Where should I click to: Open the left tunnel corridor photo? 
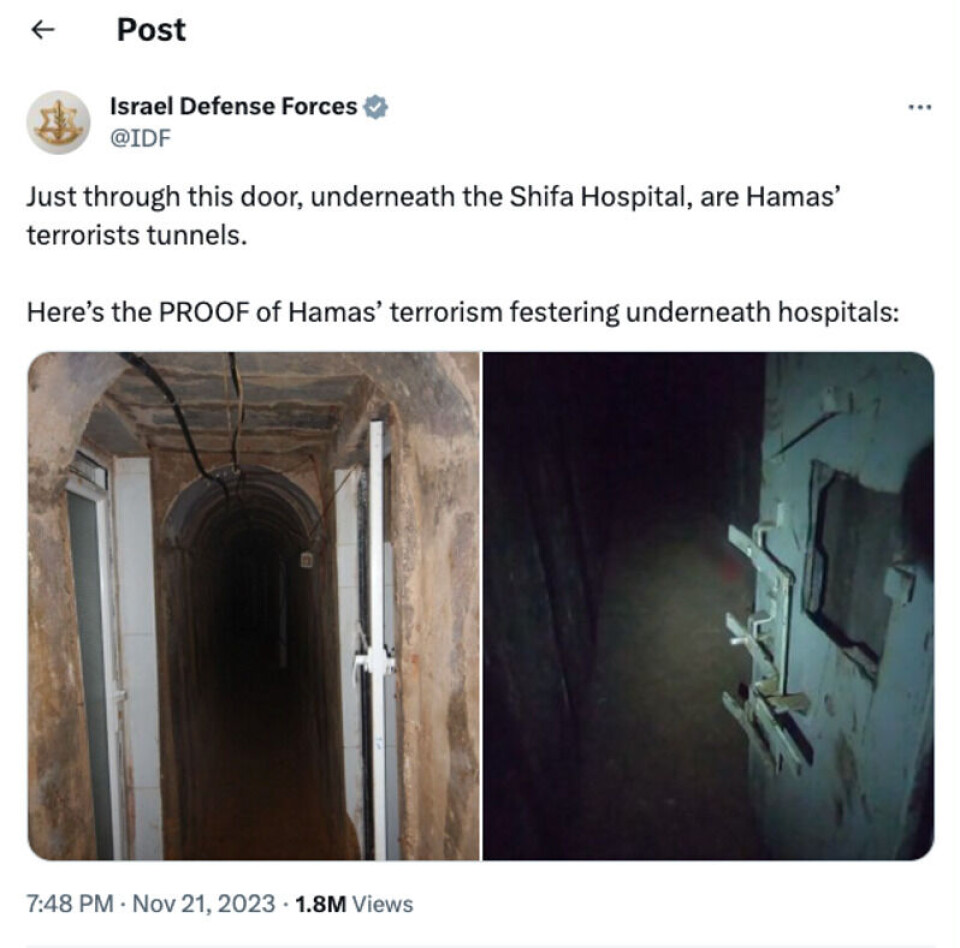pos(253,606)
